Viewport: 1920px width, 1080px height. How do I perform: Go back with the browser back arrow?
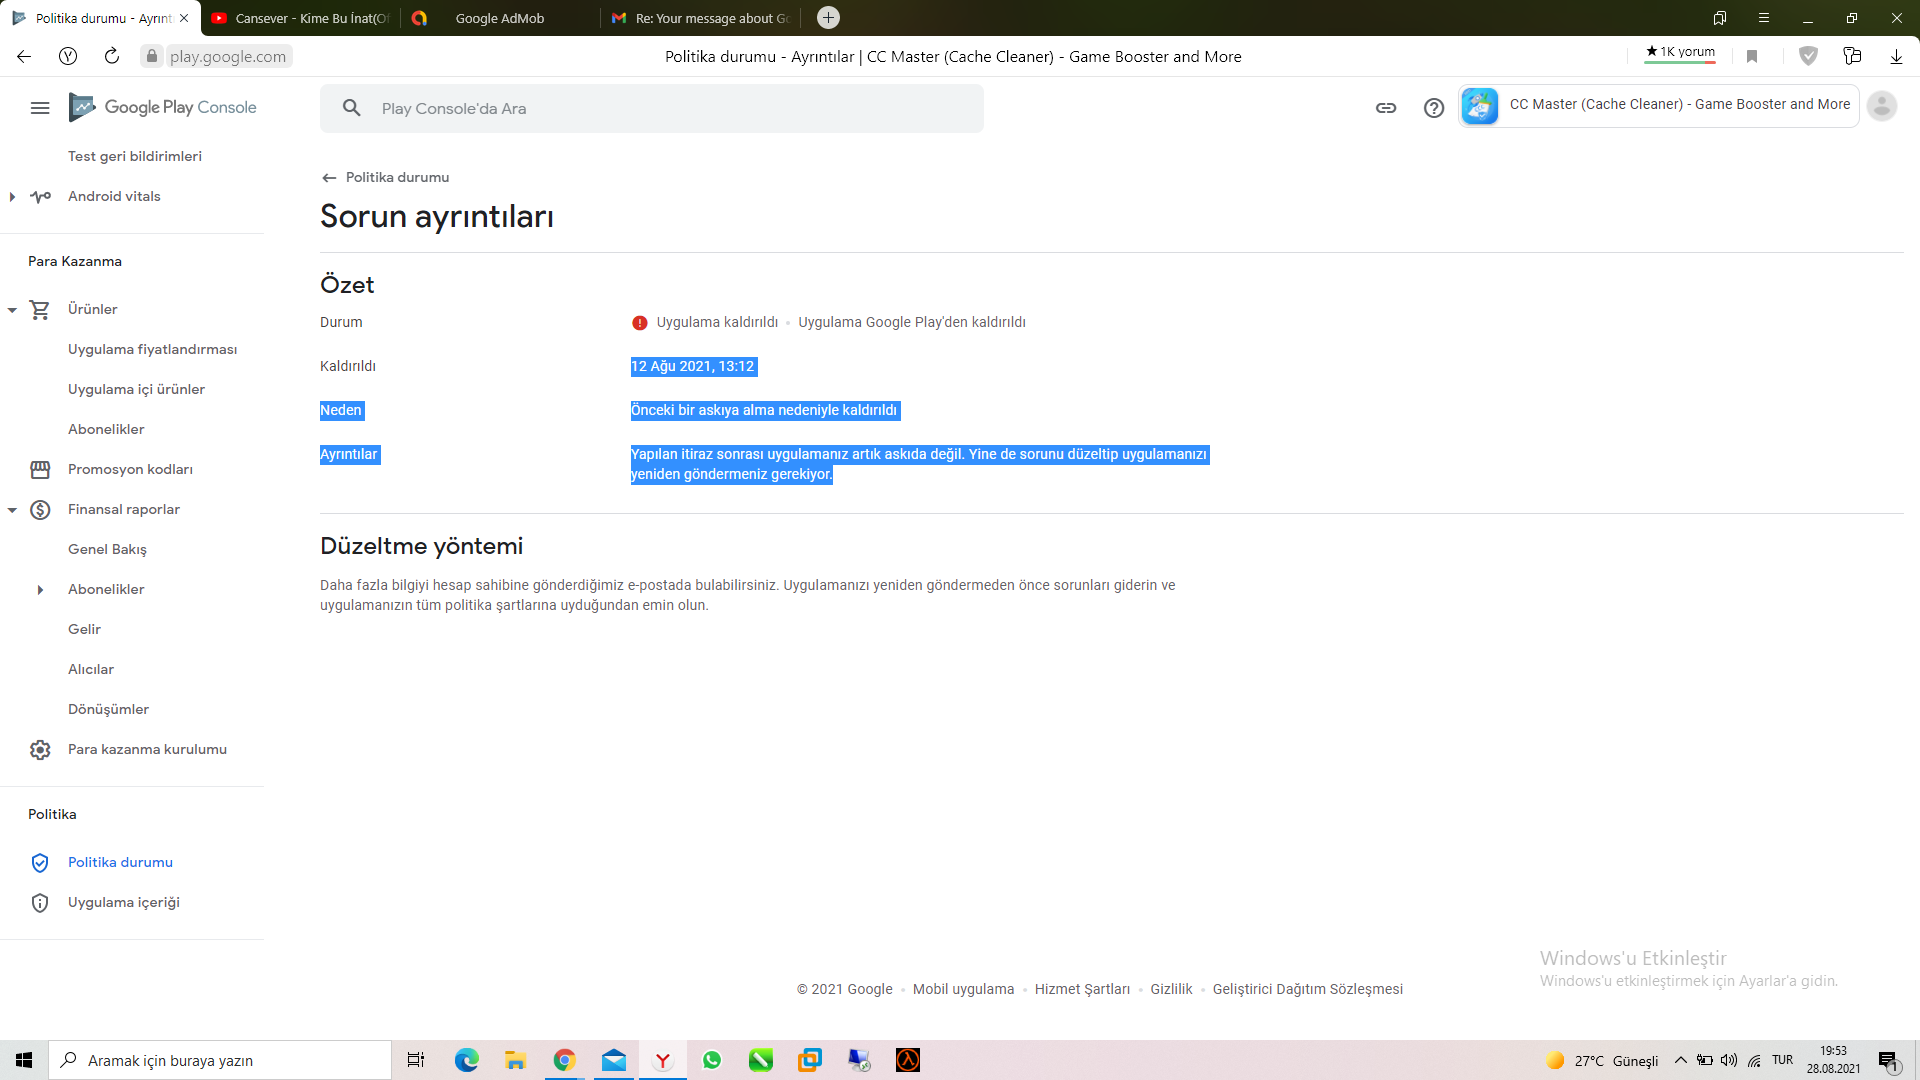24,56
